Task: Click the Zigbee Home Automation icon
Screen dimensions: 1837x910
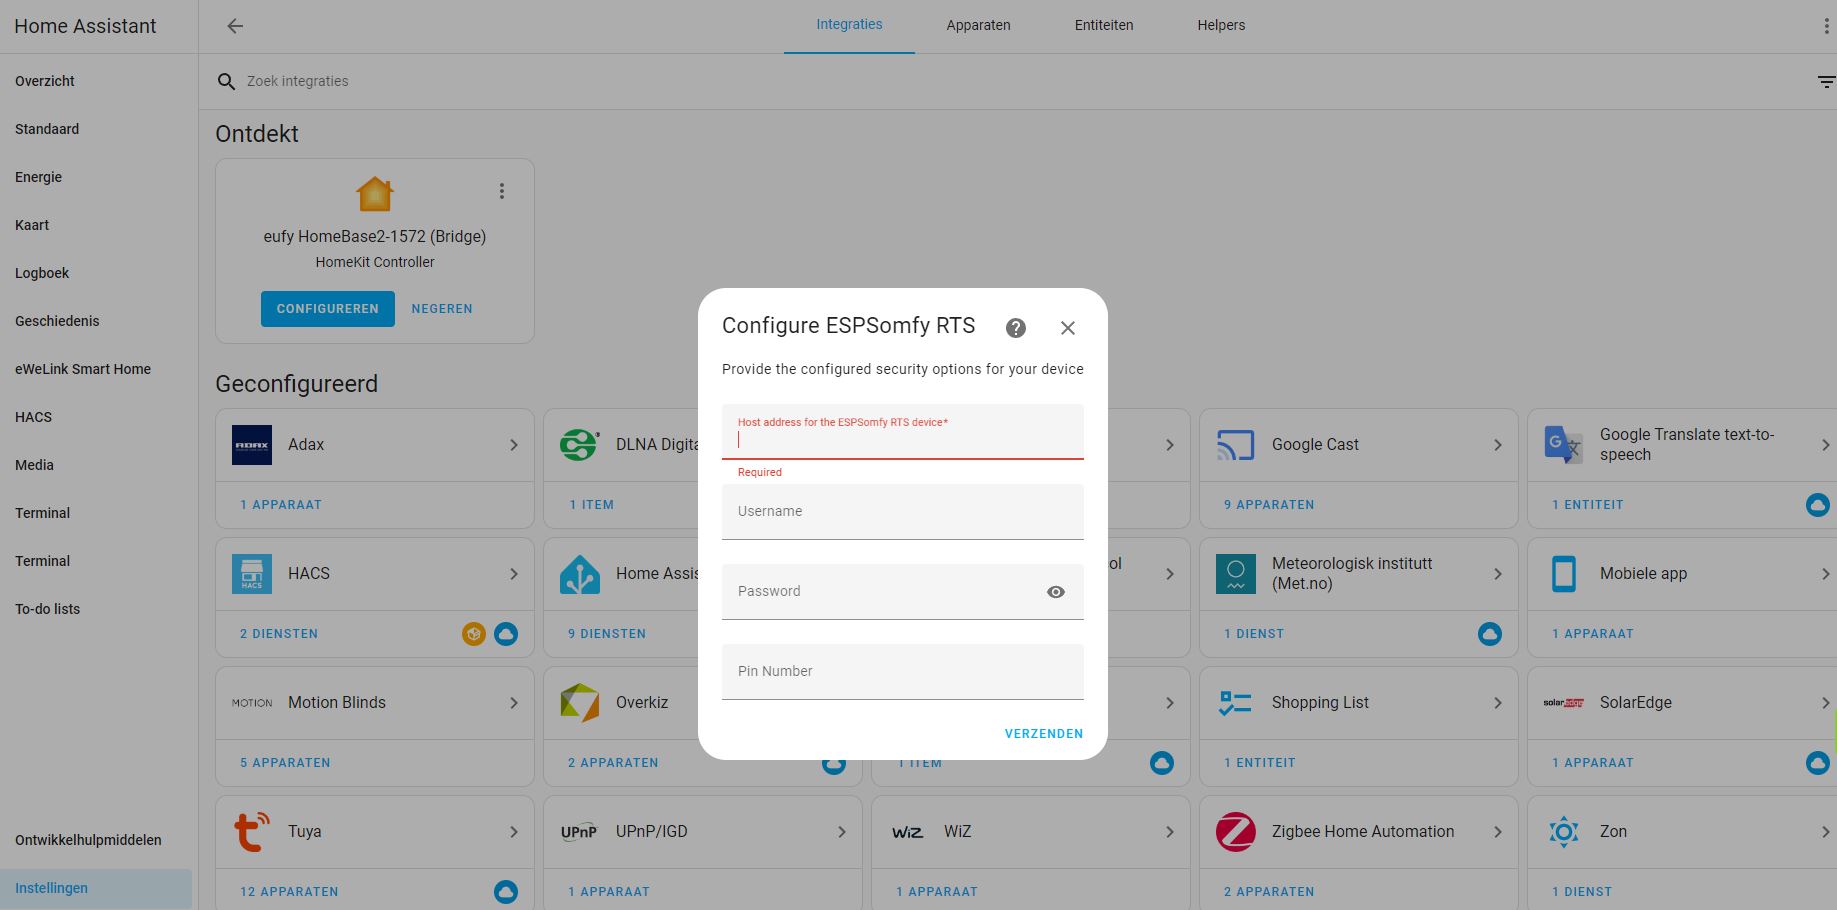Action: pyautogui.click(x=1234, y=831)
